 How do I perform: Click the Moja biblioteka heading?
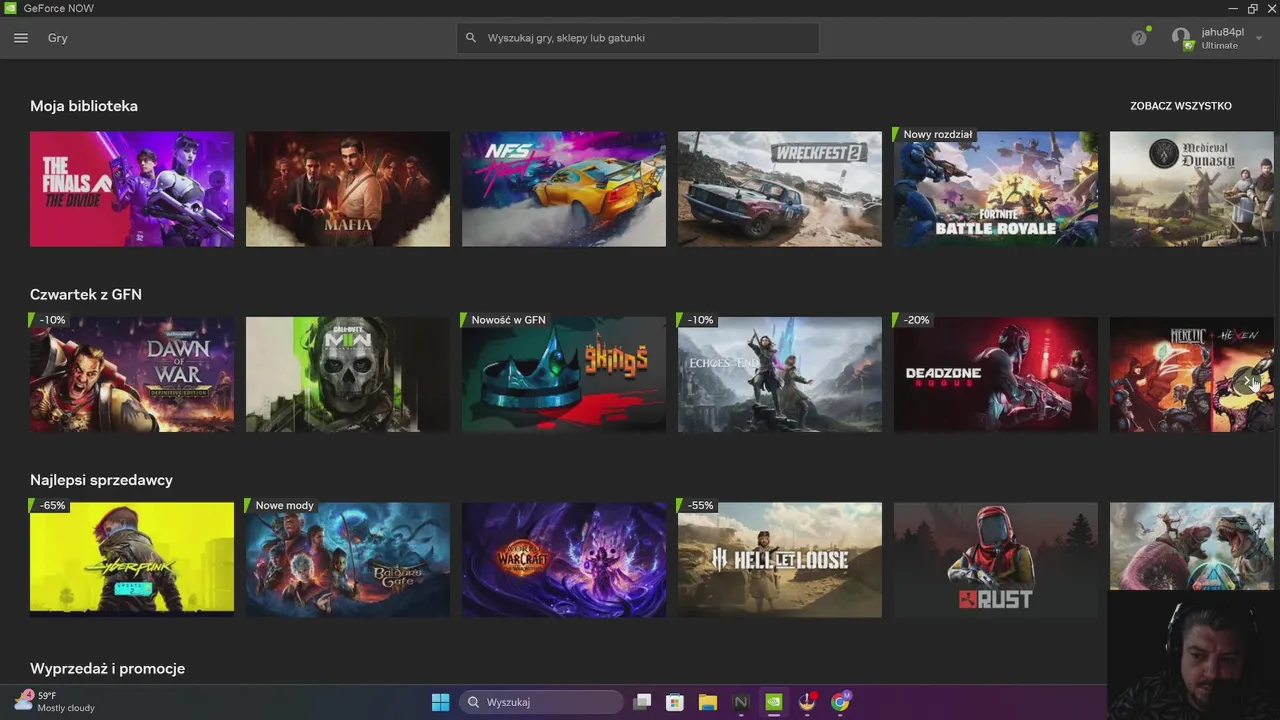[x=84, y=106]
